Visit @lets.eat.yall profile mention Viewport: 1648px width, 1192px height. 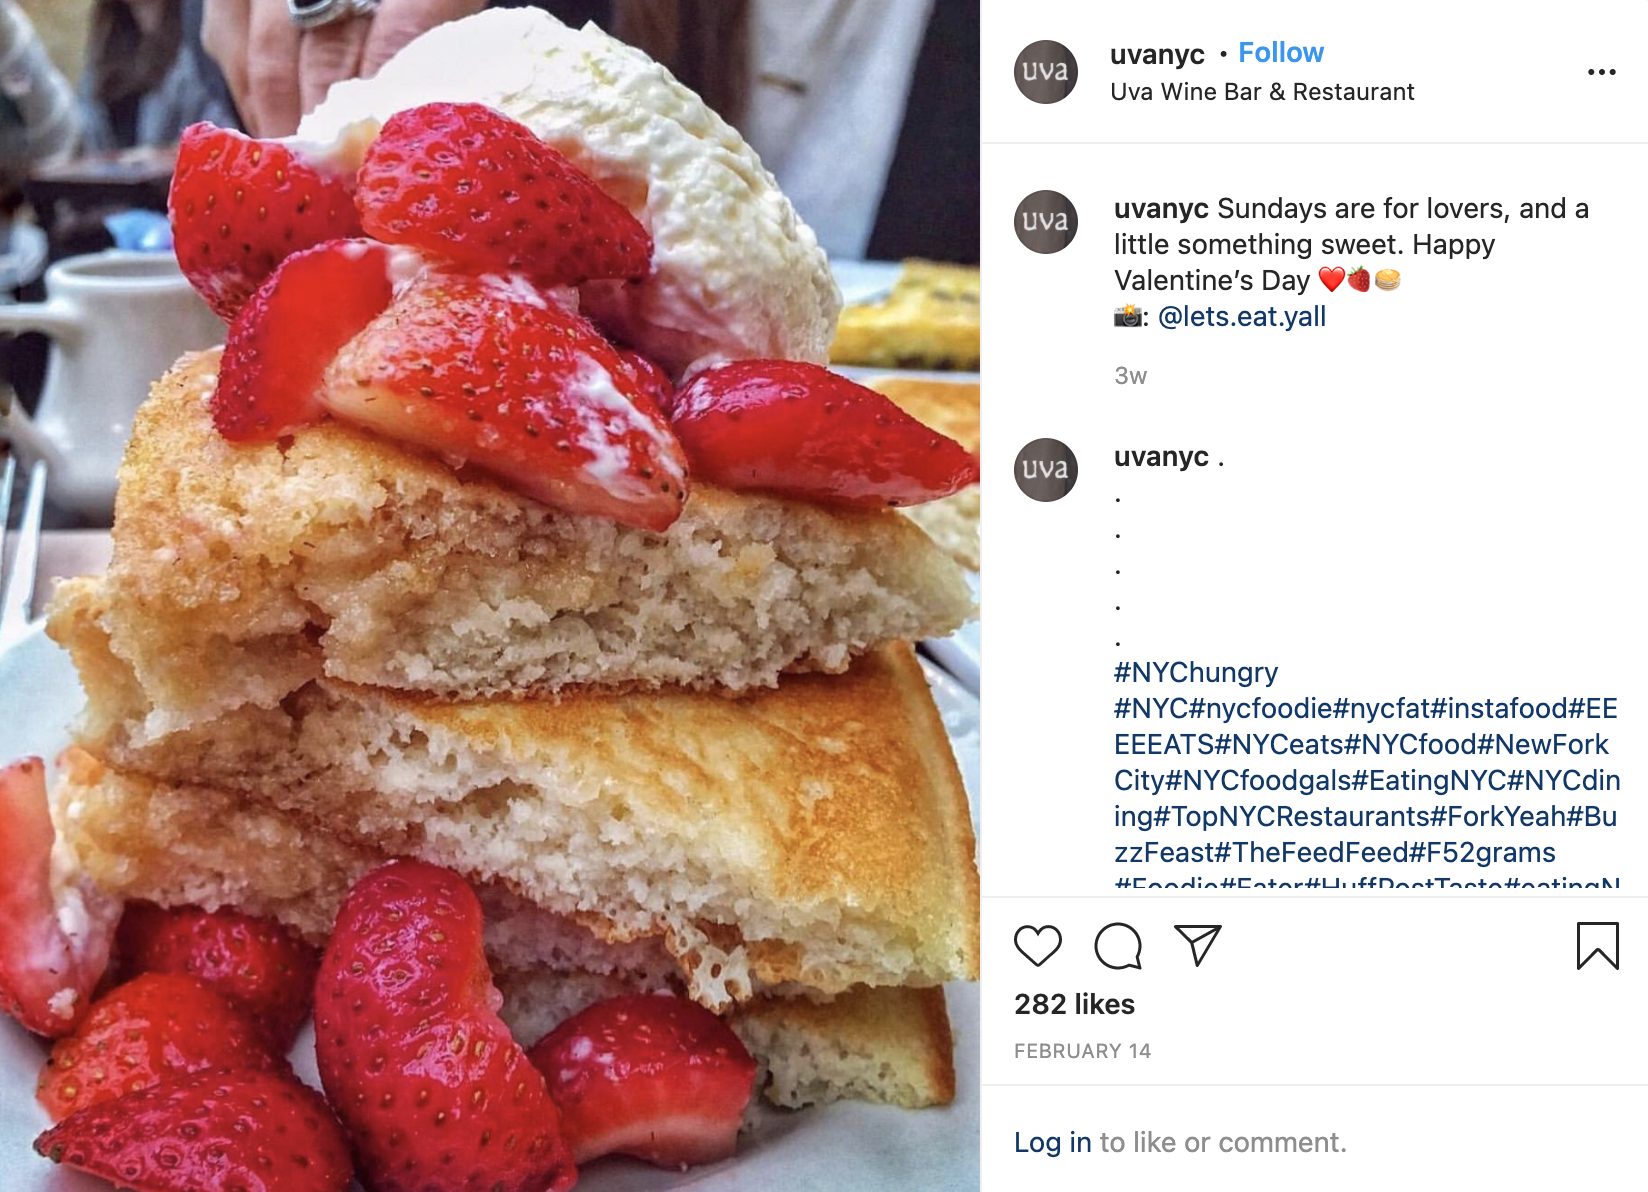click(x=1242, y=317)
